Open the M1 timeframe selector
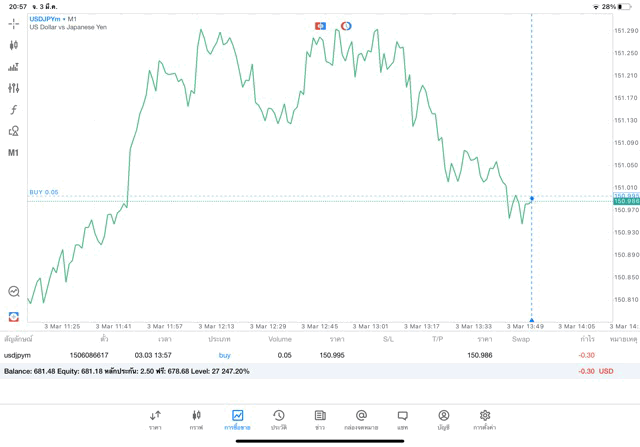This screenshot has height=447, width=640. tap(13, 153)
